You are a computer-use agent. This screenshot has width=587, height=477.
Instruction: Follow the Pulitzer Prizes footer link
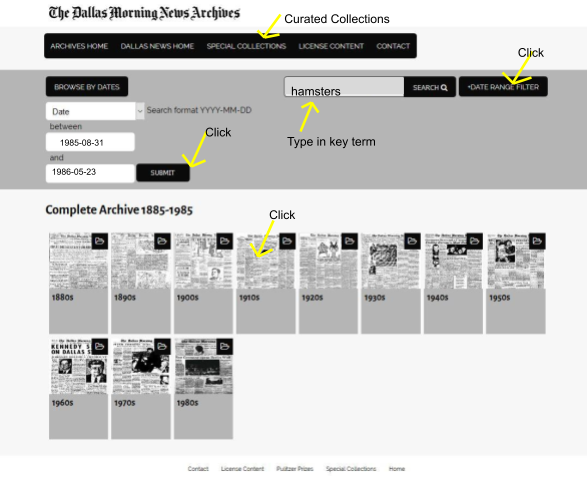coord(295,469)
